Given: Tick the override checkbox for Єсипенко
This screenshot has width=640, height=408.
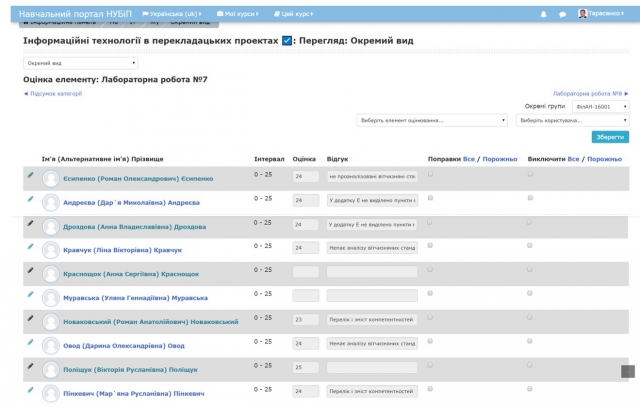Looking at the screenshot, I should point(430,174).
